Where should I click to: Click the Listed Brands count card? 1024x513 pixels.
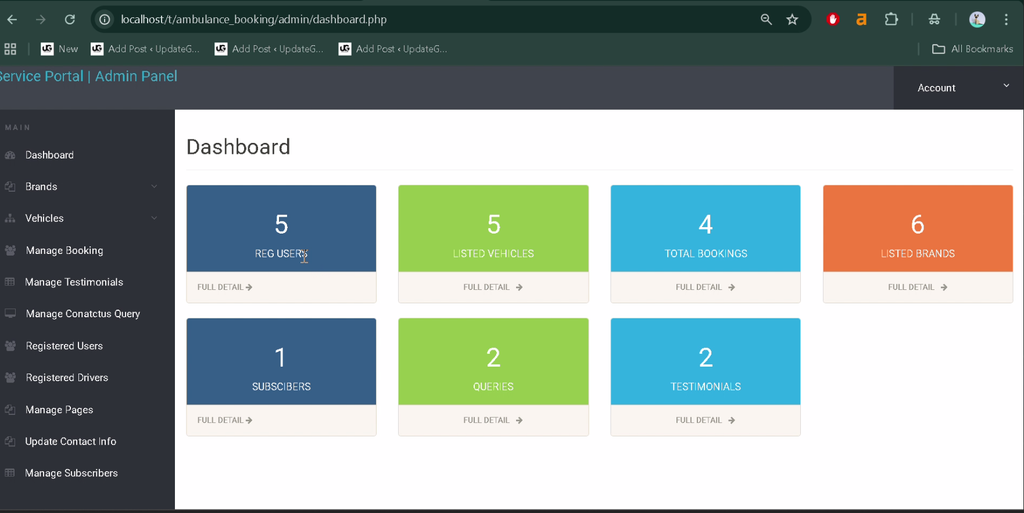pos(918,228)
